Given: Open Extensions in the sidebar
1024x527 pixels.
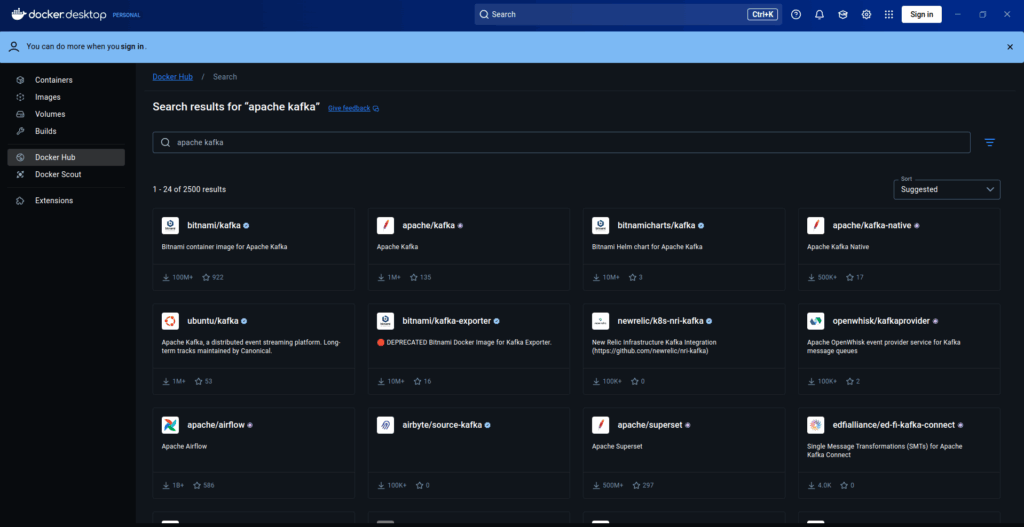Looking at the screenshot, I should click(66, 200).
